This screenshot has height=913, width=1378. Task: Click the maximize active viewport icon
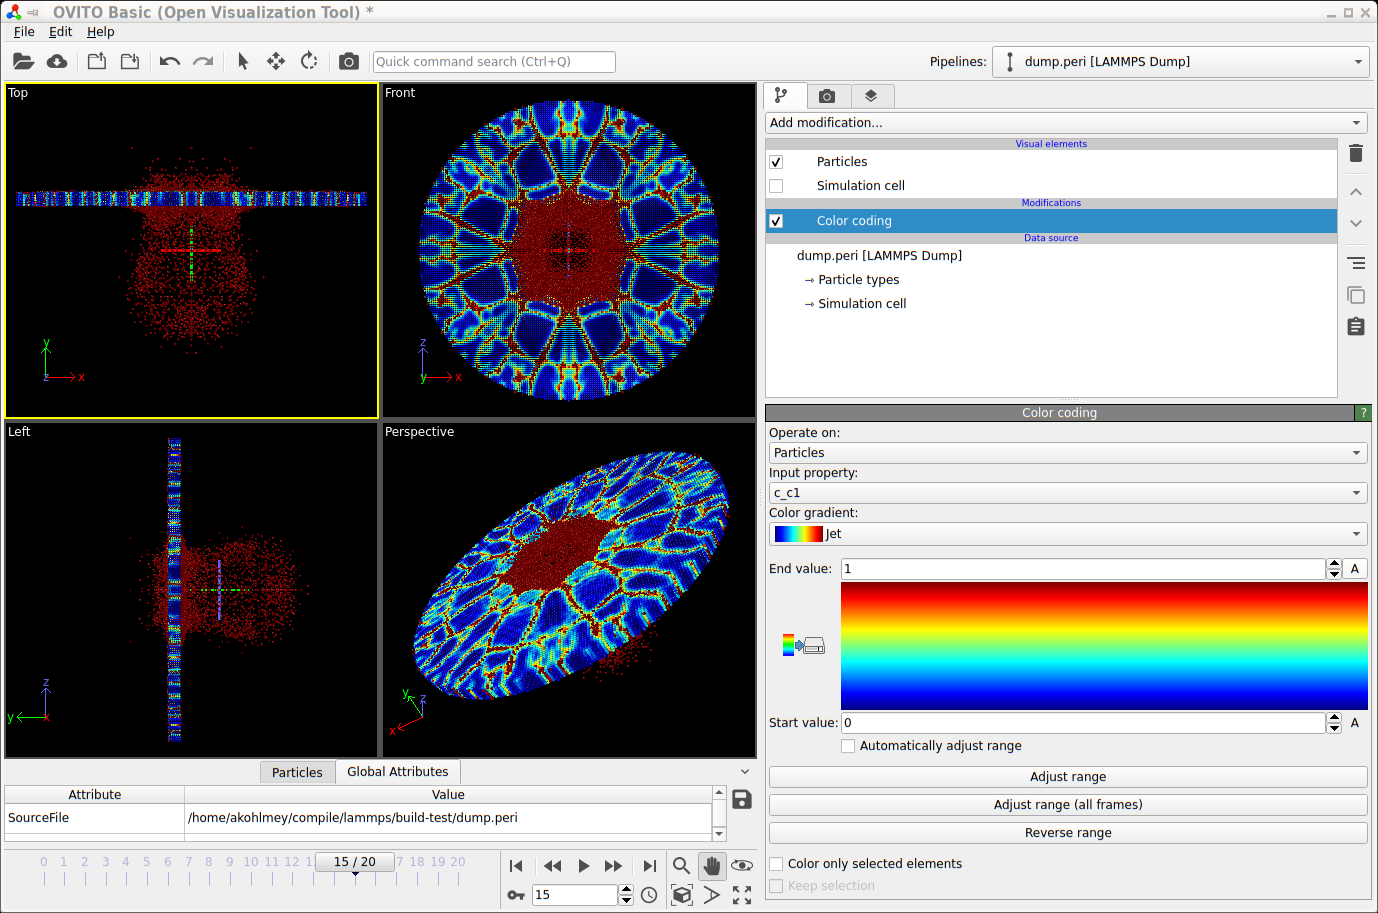(x=742, y=895)
